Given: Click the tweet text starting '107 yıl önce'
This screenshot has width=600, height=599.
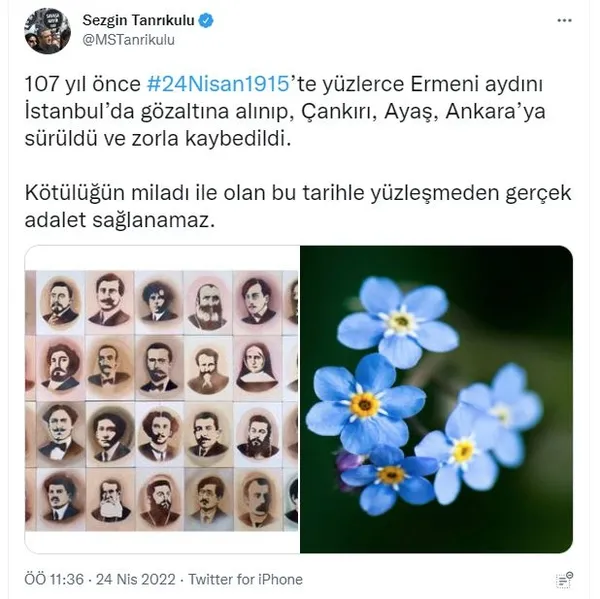Looking at the screenshot, I should pyautogui.click(x=285, y=111).
